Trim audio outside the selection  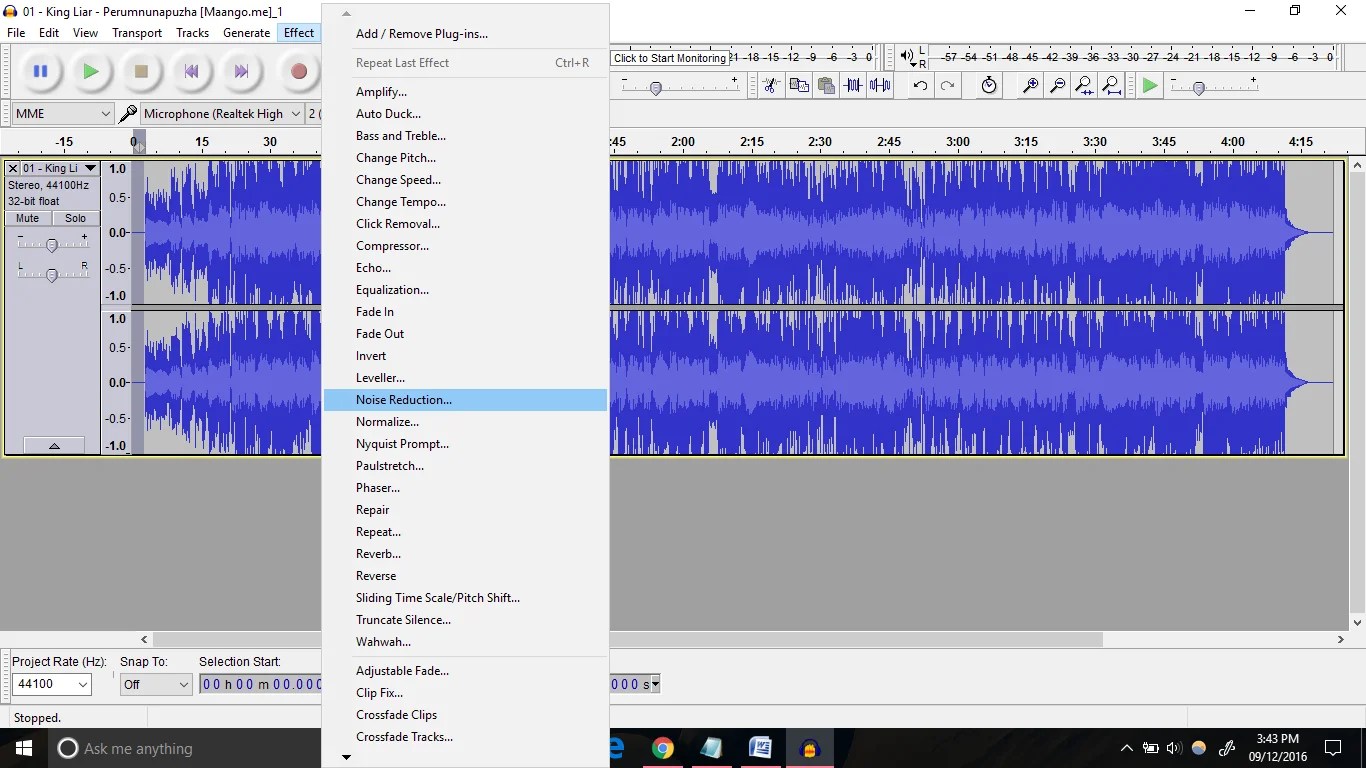853,86
